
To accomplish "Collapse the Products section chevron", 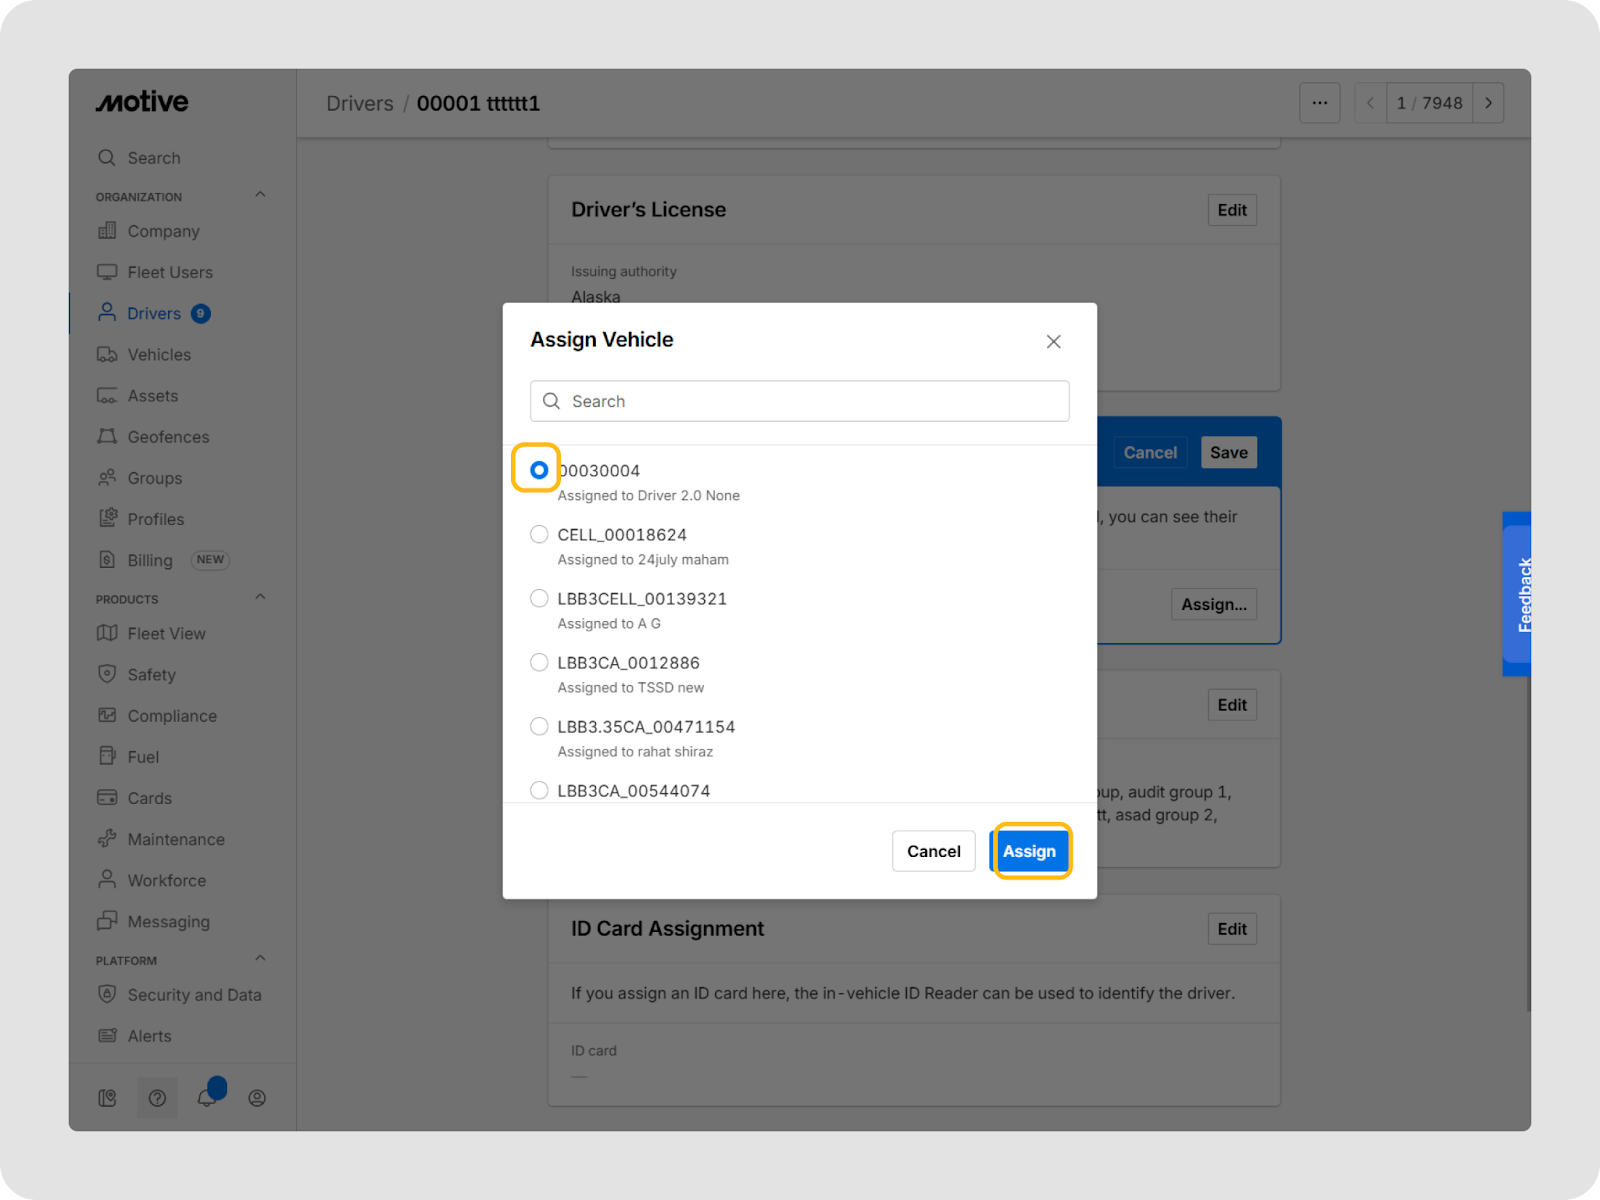I will (x=260, y=597).
